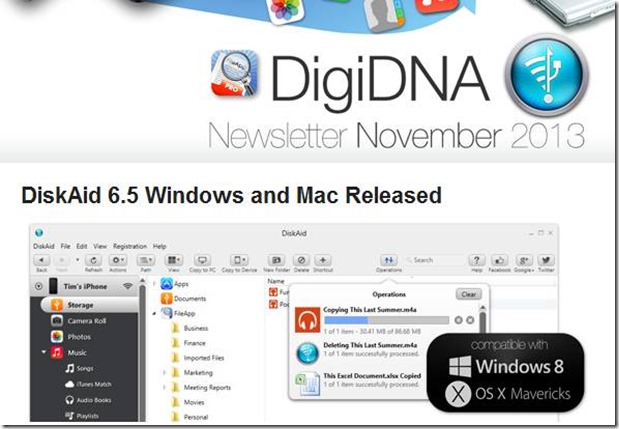
Task: Click the Wi-Fi icon on device header
Action: [x=128, y=286]
